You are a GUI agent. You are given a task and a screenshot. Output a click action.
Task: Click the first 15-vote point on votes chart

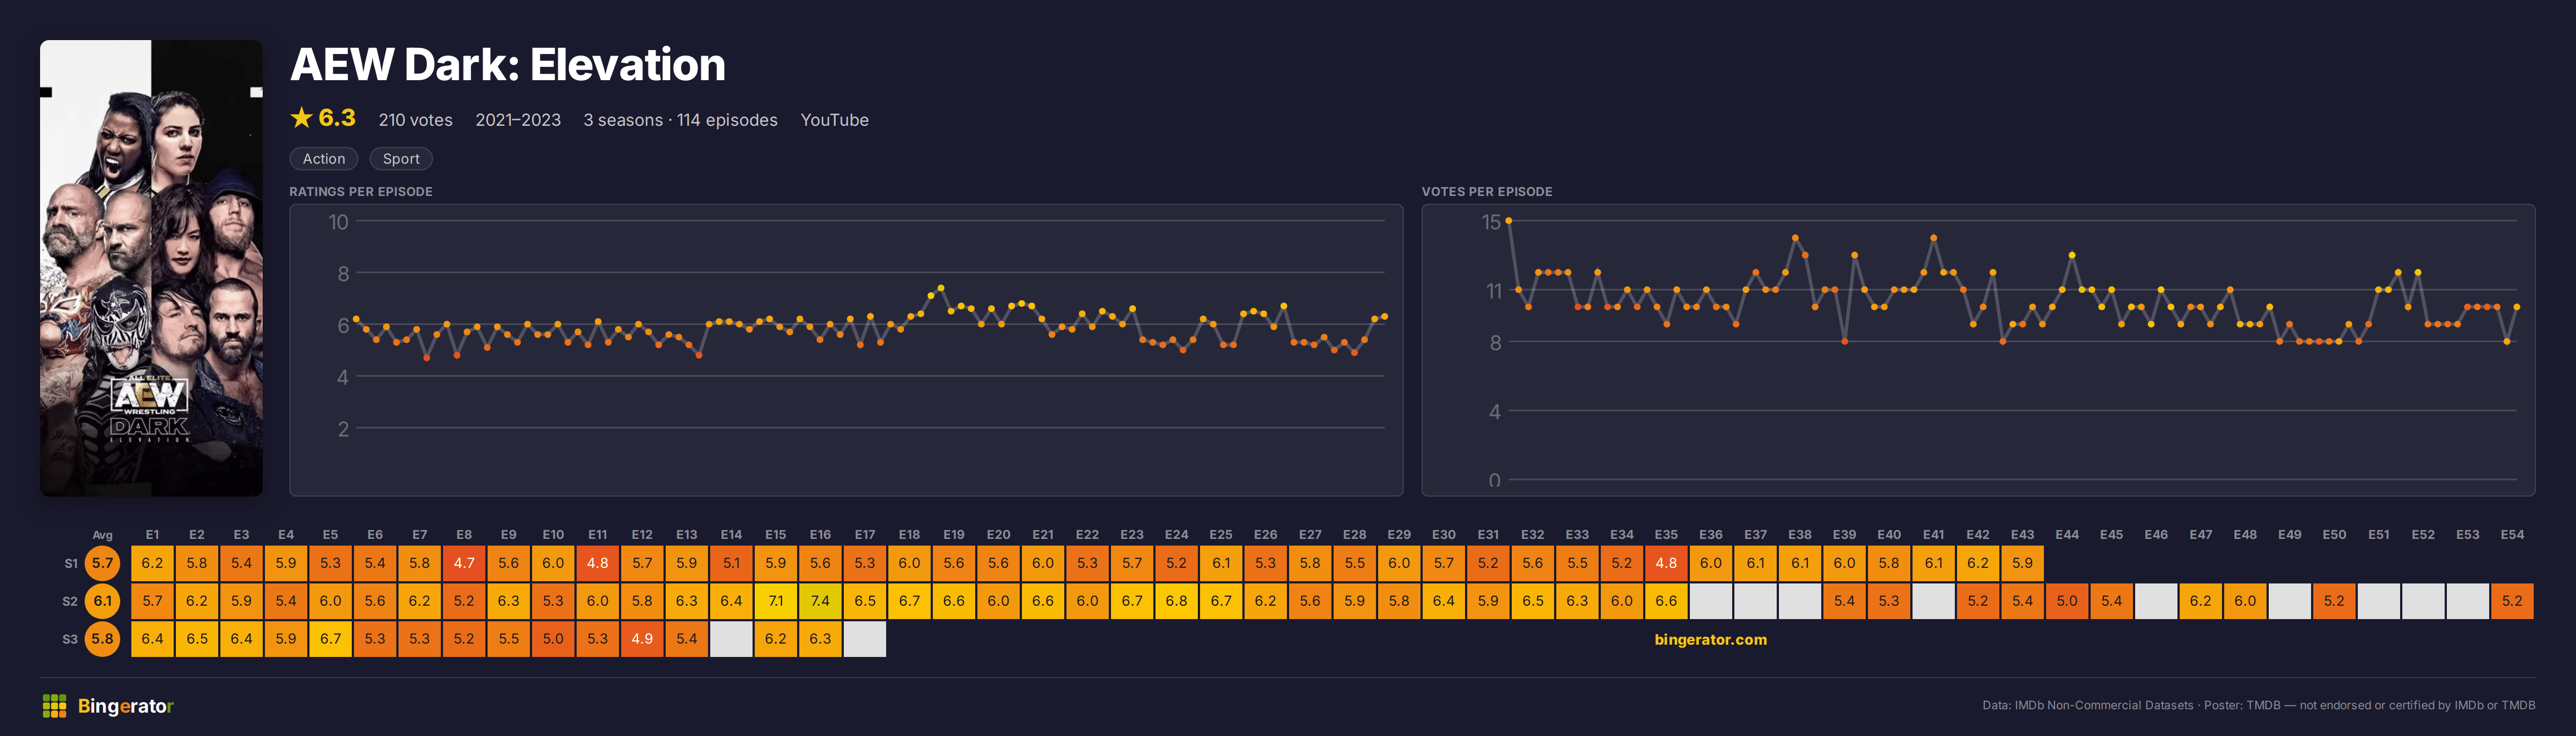pyautogui.click(x=1508, y=221)
